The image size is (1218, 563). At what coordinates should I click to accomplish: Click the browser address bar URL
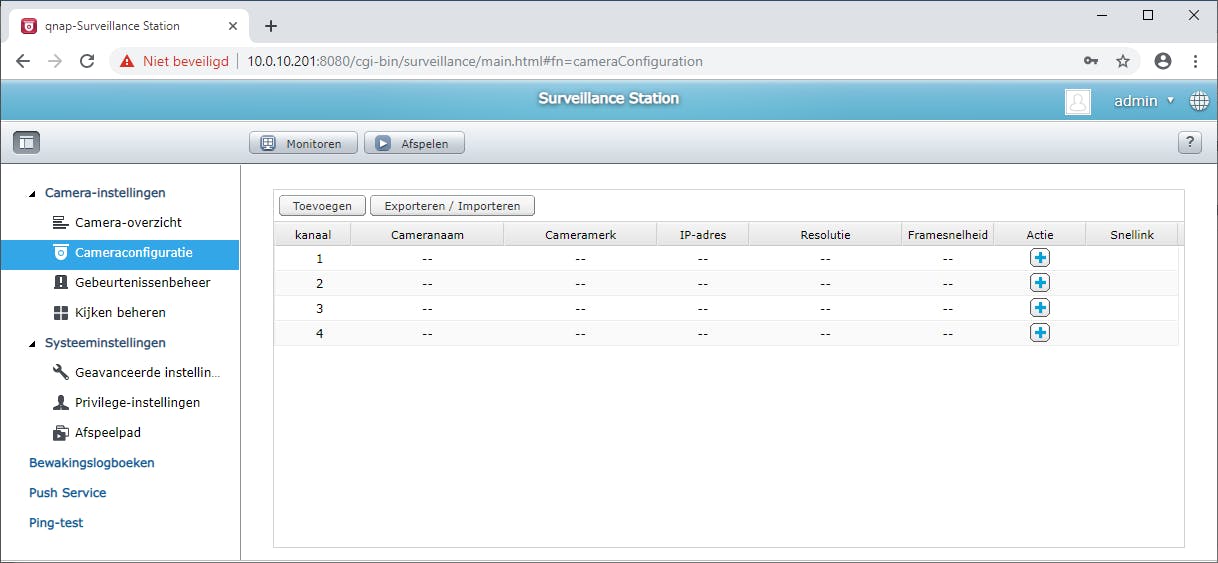pyautogui.click(x=475, y=61)
